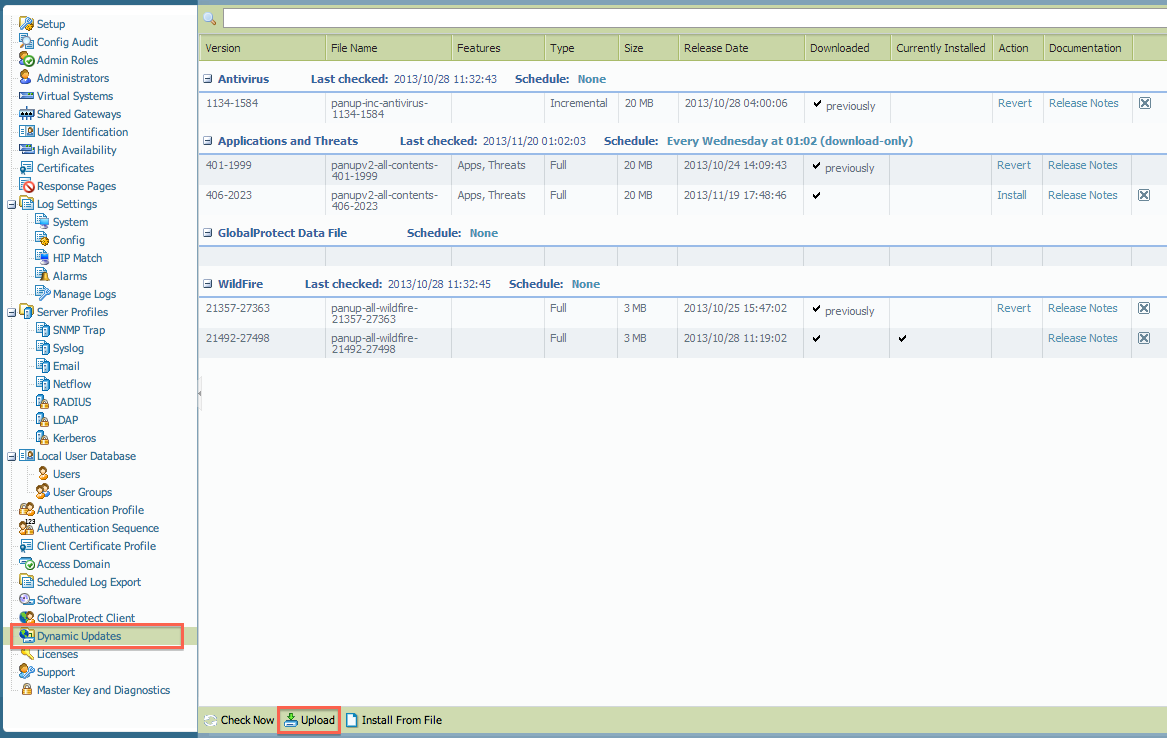Open Dynamic Updates in sidebar

click(79, 636)
